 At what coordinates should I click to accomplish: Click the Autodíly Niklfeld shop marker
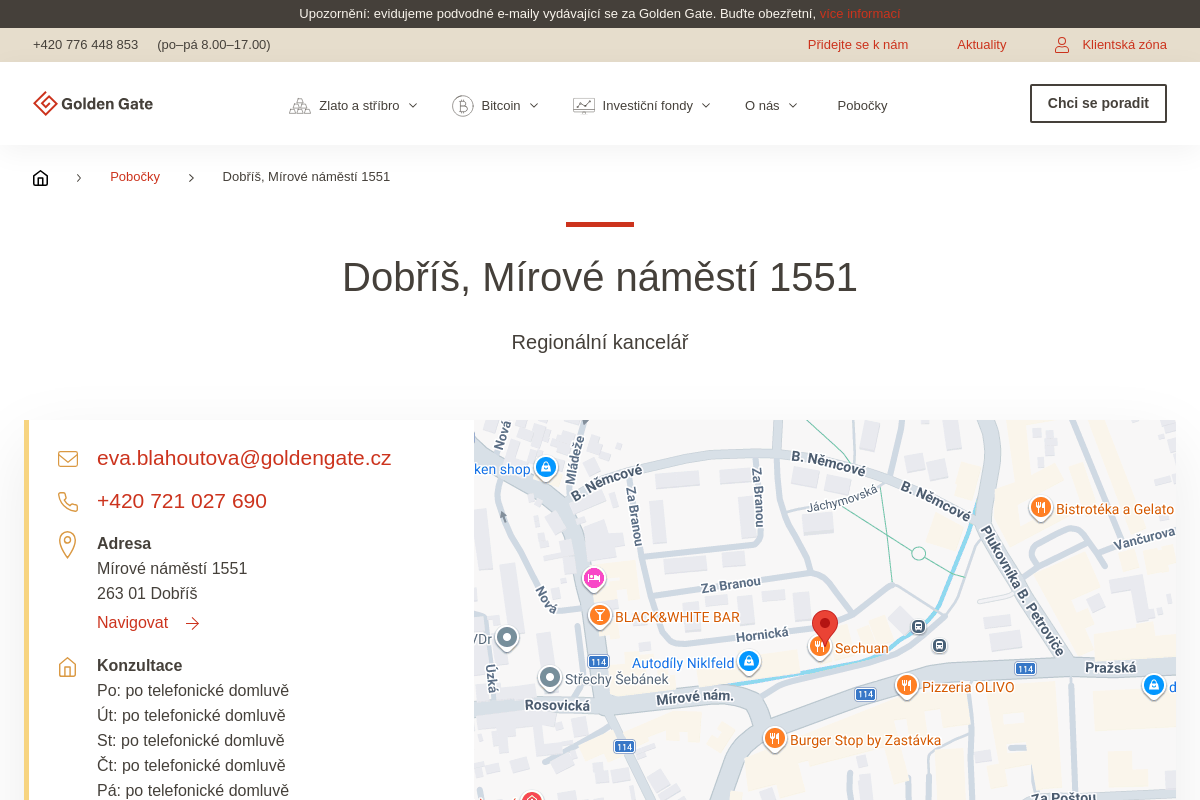click(749, 661)
